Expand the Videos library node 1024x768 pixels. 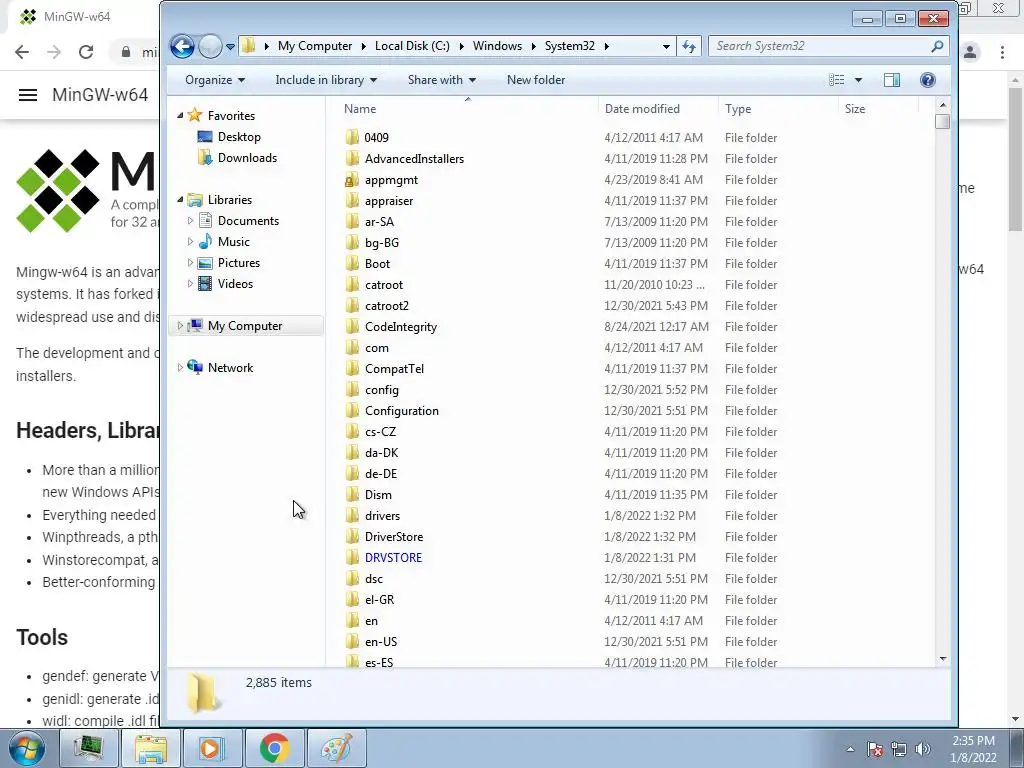[190, 283]
